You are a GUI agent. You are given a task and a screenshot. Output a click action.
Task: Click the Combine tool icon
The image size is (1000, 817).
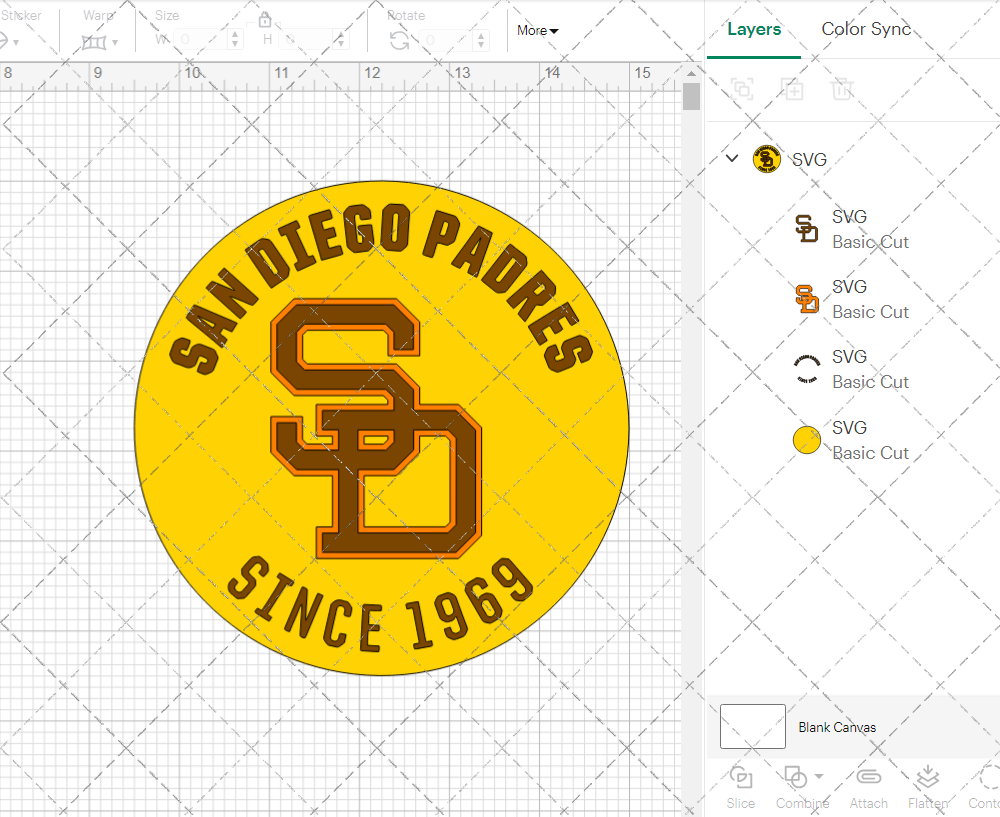[x=795, y=777]
